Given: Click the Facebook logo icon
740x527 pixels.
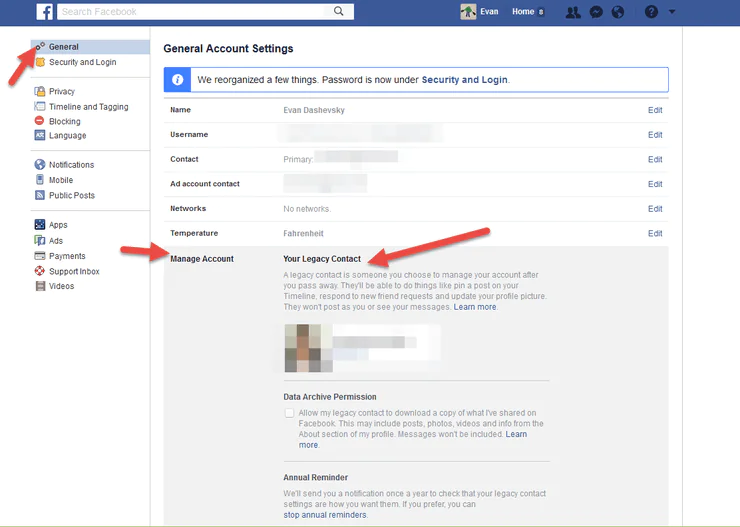Looking at the screenshot, I should click(x=44, y=12).
